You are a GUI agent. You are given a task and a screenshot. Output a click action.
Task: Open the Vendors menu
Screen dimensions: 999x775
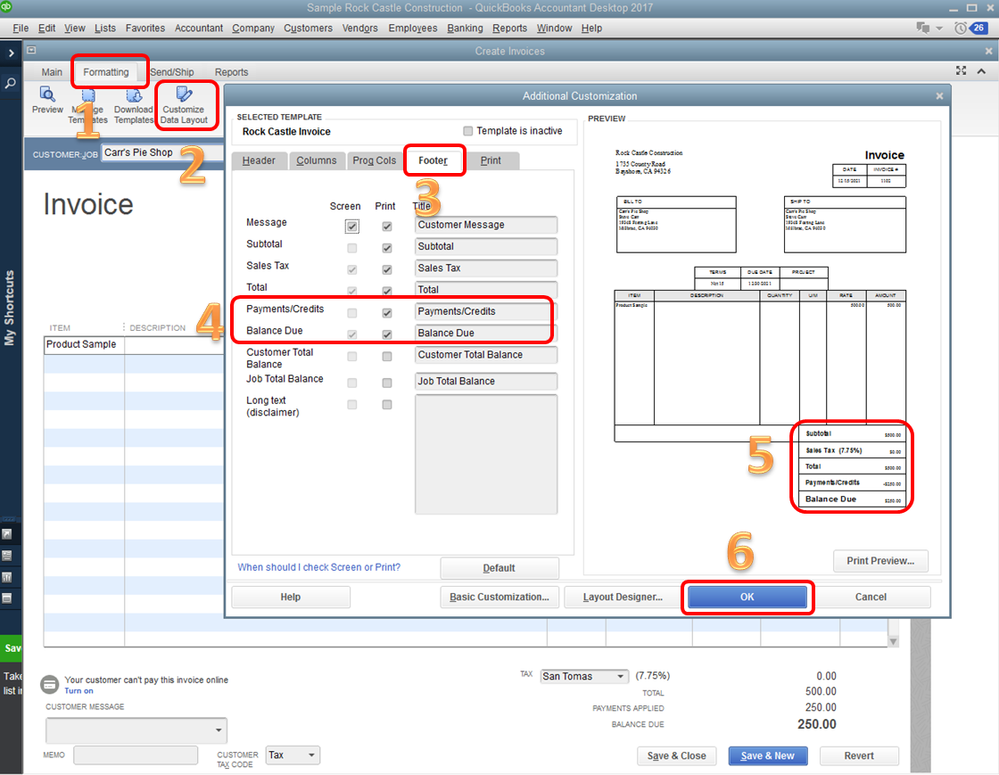pyautogui.click(x=360, y=28)
